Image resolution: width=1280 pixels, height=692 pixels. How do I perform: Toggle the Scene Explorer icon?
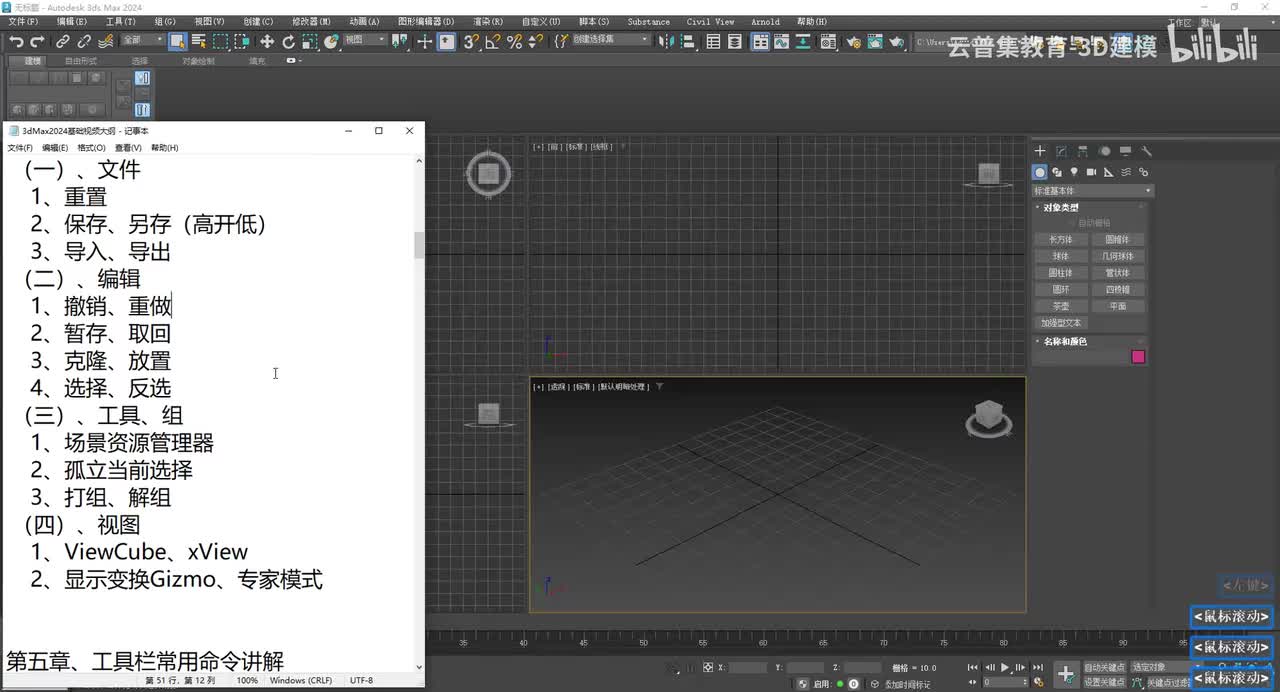click(713, 41)
